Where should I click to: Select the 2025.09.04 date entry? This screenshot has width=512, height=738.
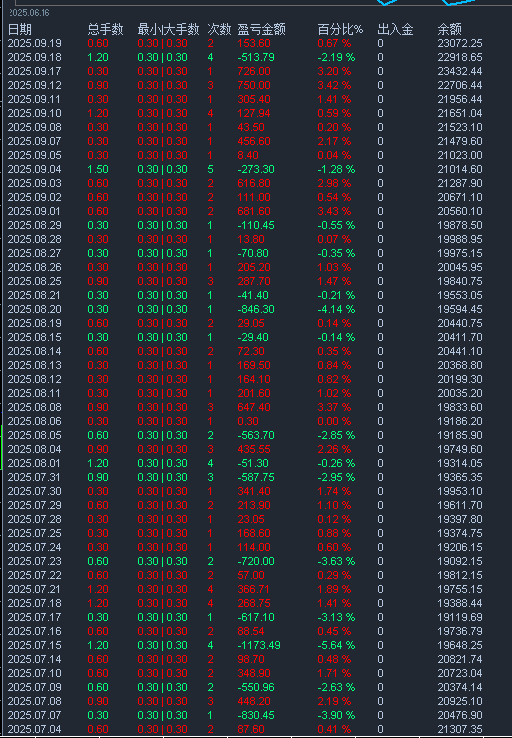pyautogui.click(x=35, y=169)
